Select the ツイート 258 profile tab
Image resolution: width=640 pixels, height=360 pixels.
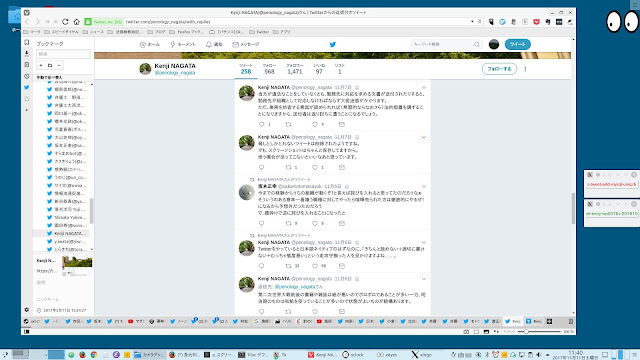coord(246,69)
